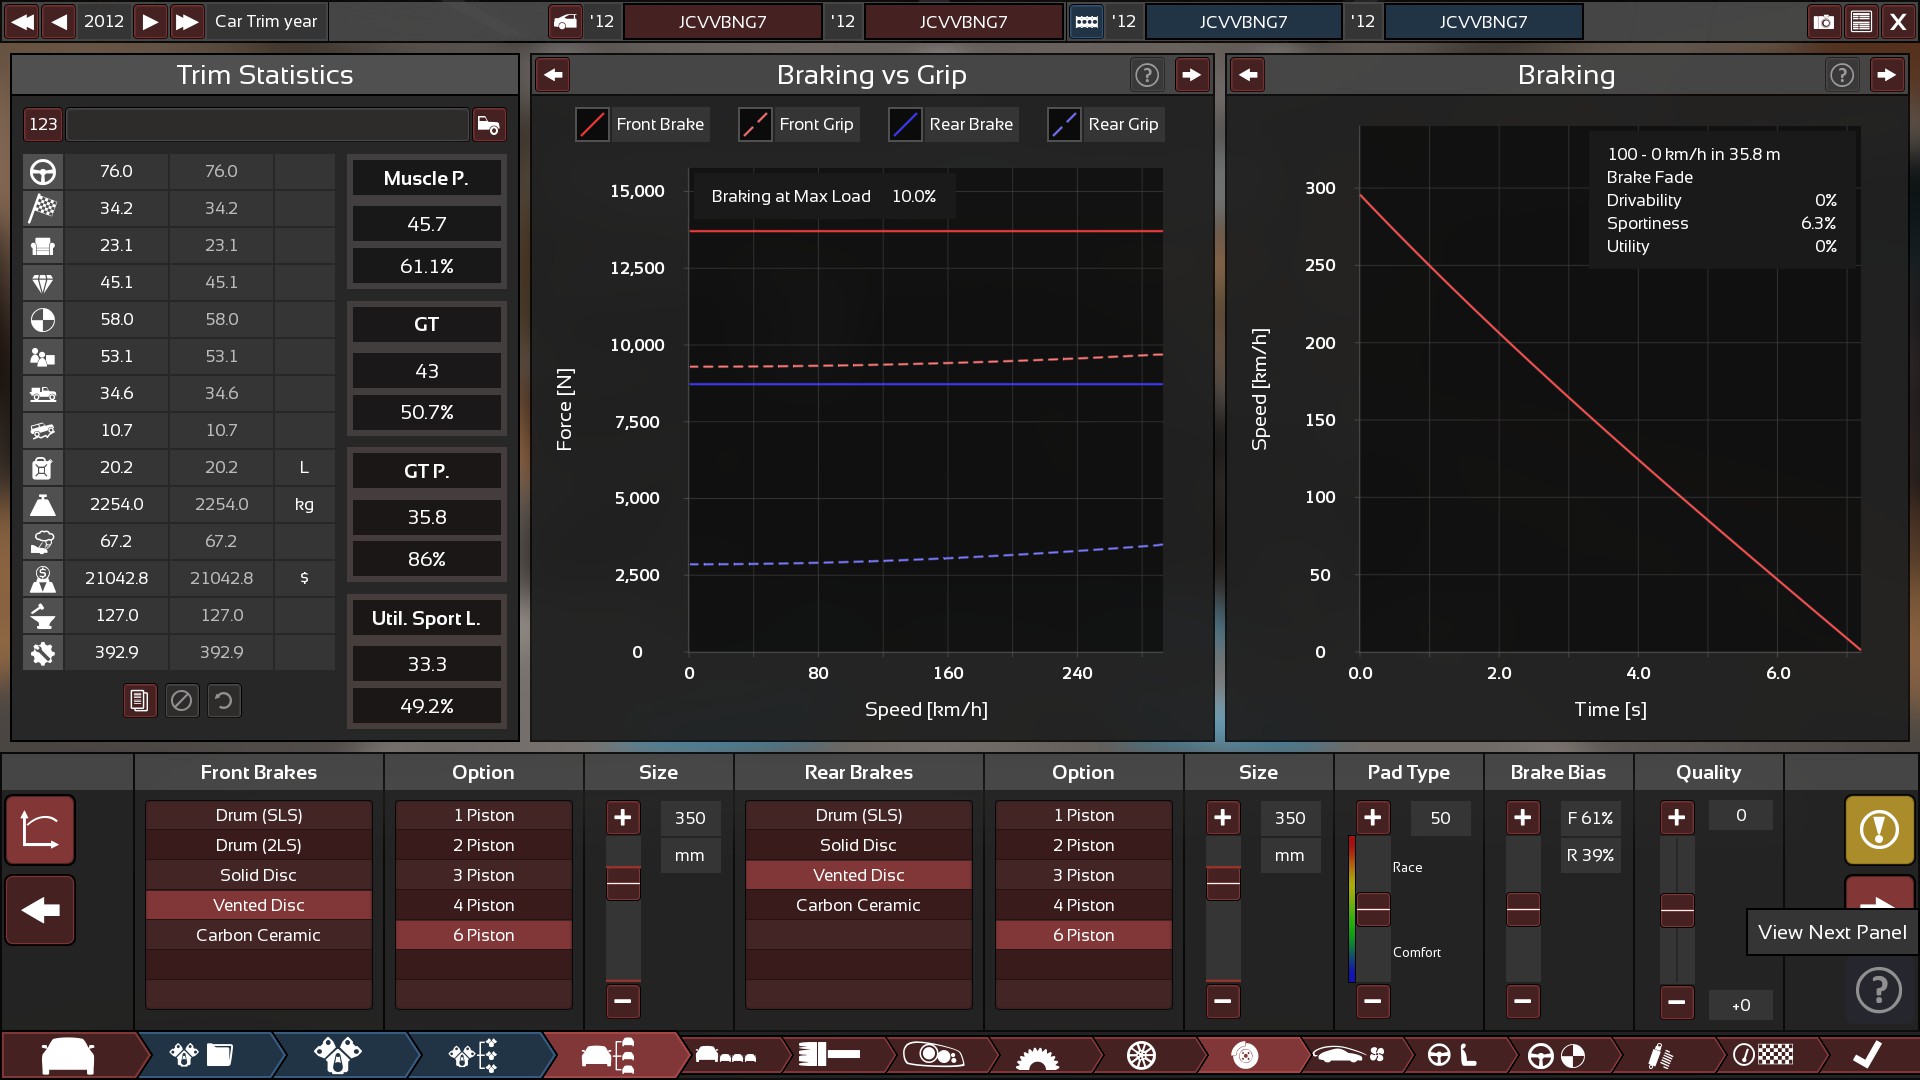Click the load comparison car icon

click(489, 124)
